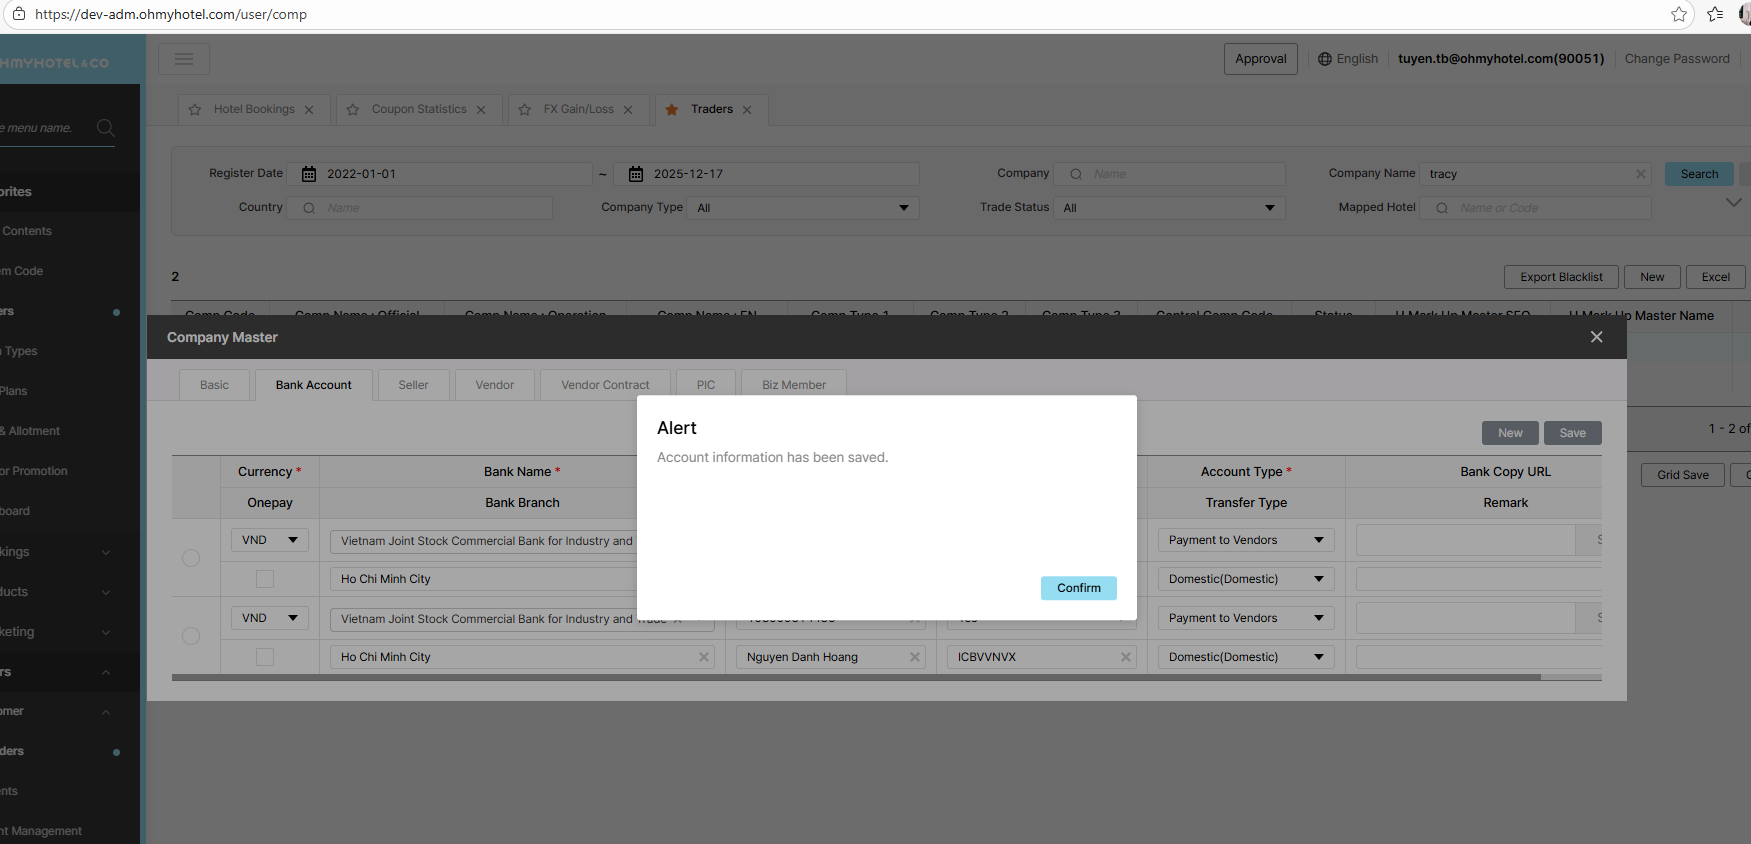This screenshot has height=844, width=1751.
Task: Close the Traders tab
Action: click(x=747, y=110)
